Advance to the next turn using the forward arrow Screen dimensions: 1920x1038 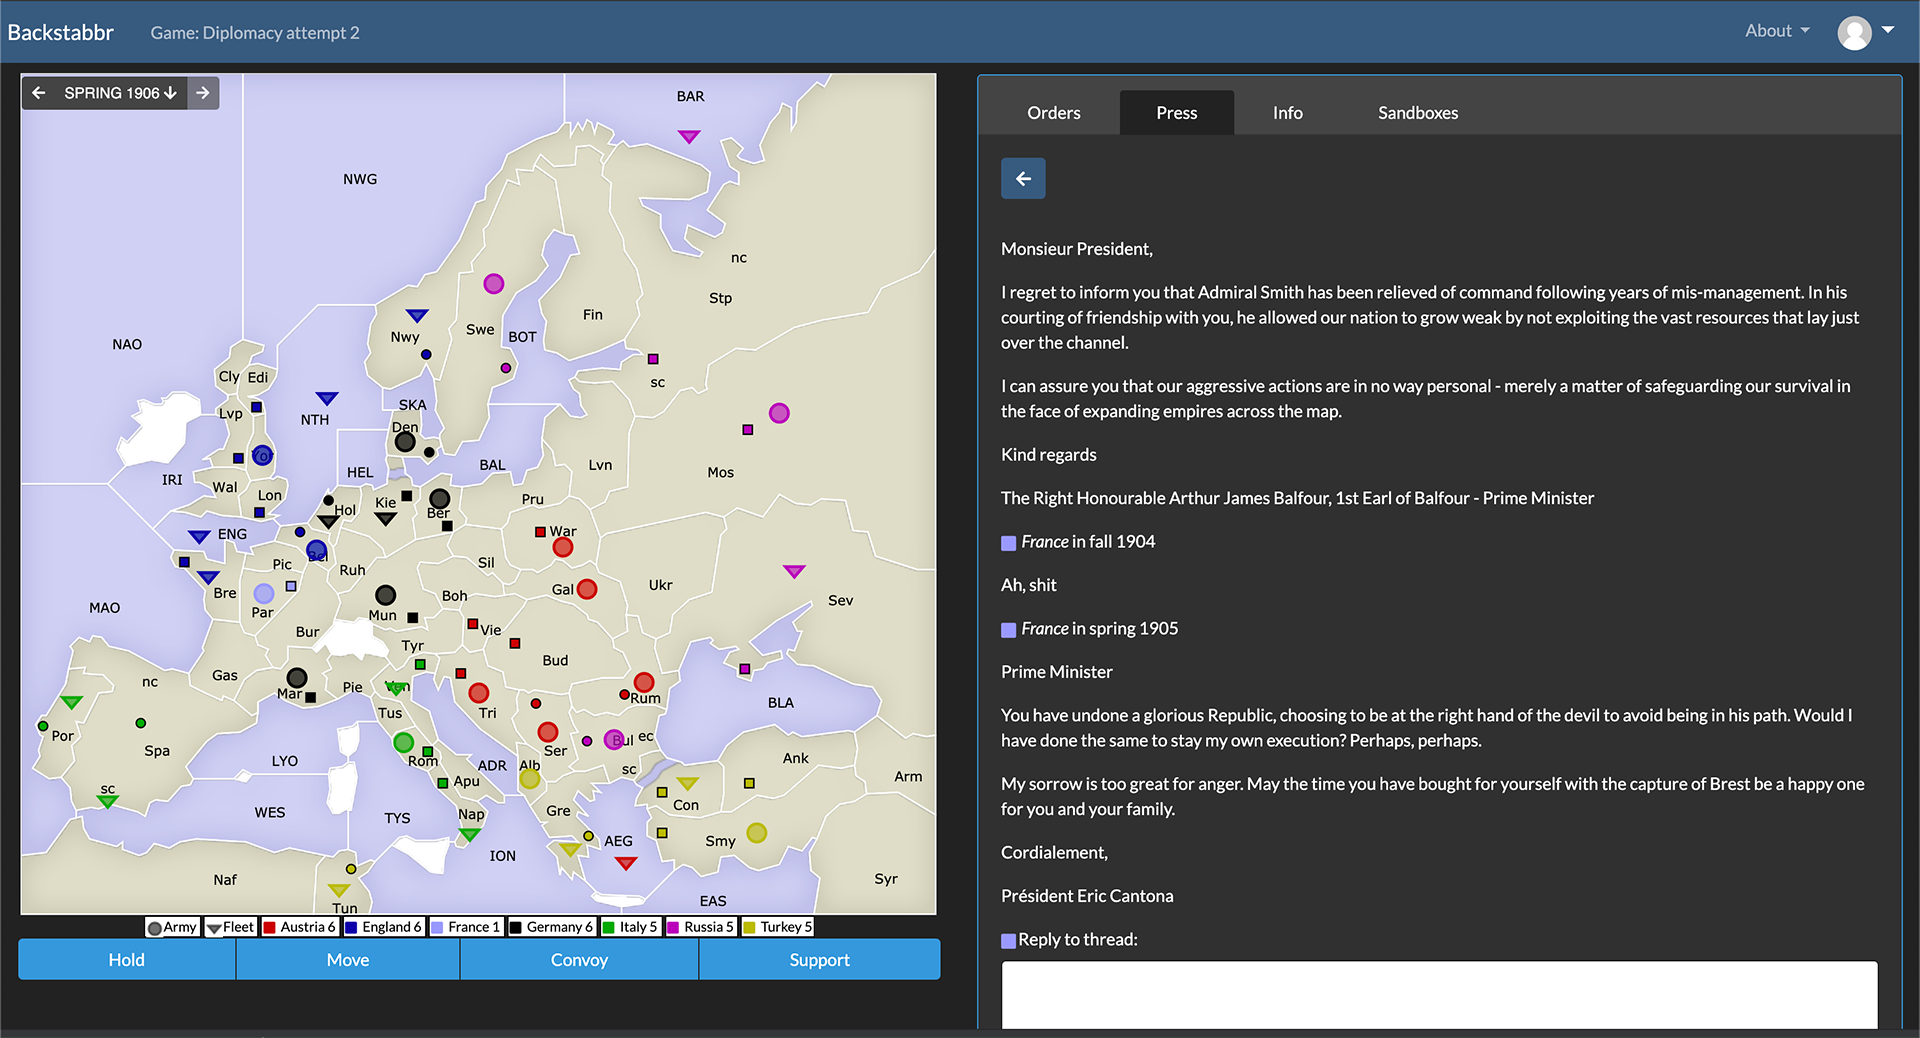pyautogui.click(x=203, y=92)
